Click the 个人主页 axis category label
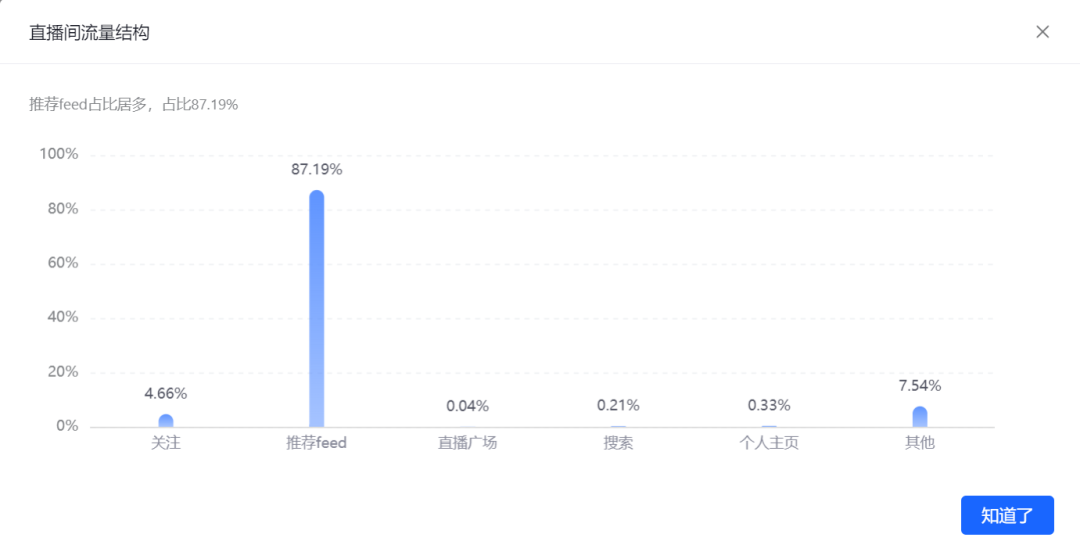1080x559 pixels. [x=769, y=443]
